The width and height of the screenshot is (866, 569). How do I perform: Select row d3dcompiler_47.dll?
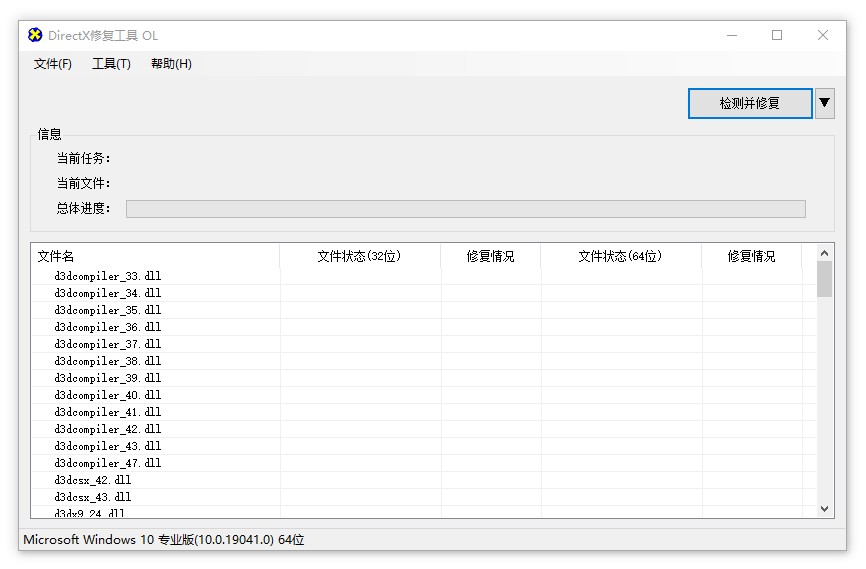point(424,463)
